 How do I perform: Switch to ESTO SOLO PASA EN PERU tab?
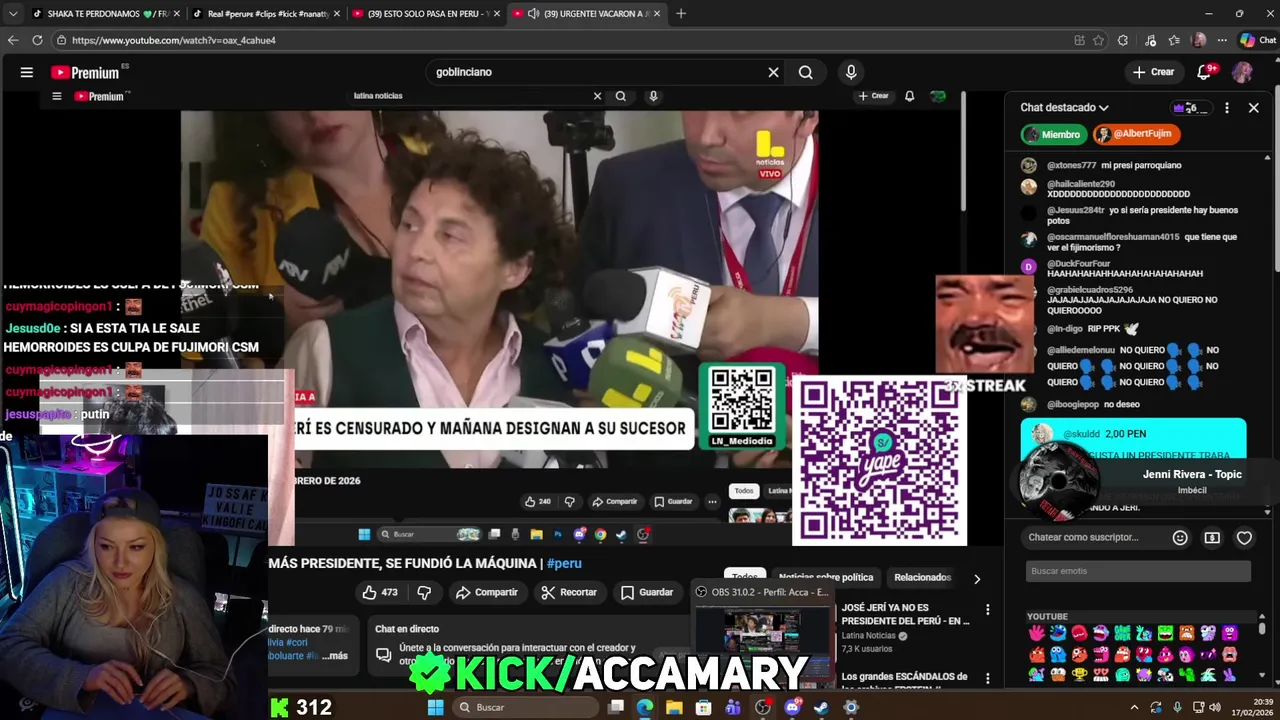point(426,13)
